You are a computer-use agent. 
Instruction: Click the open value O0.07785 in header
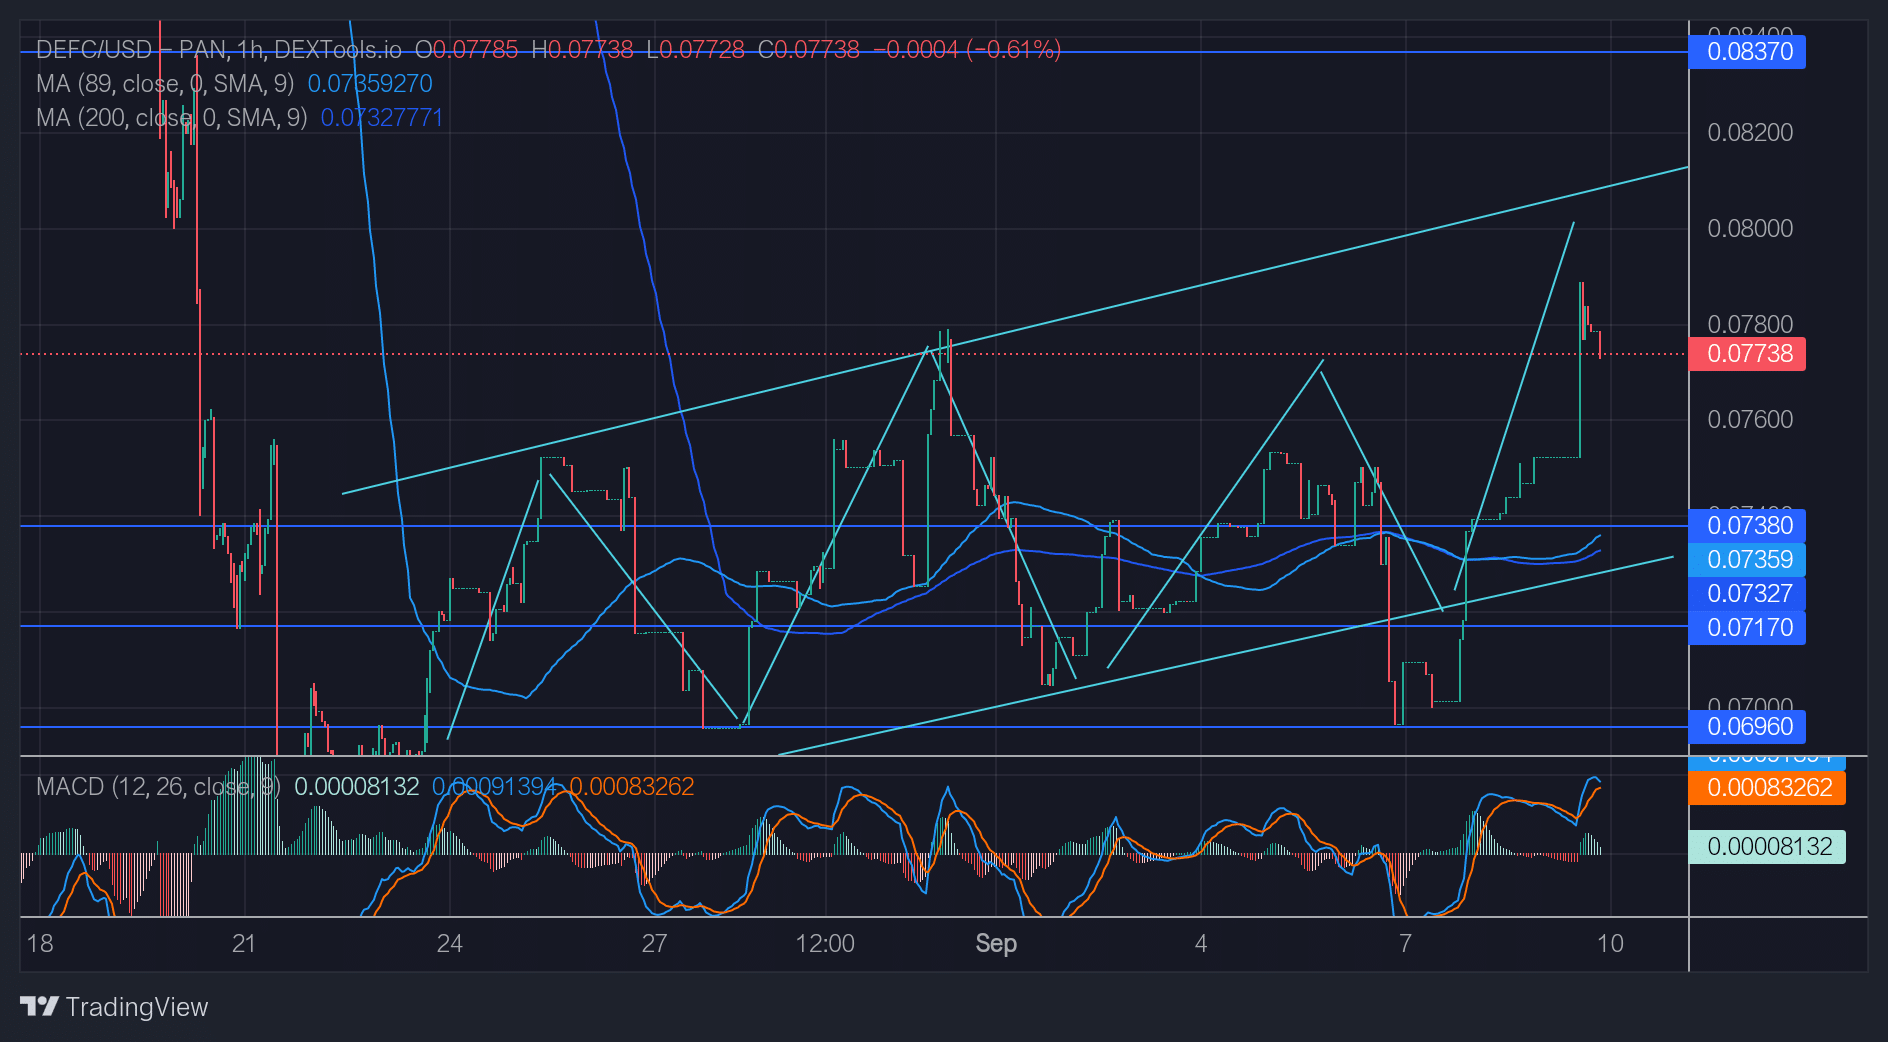[466, 49]
